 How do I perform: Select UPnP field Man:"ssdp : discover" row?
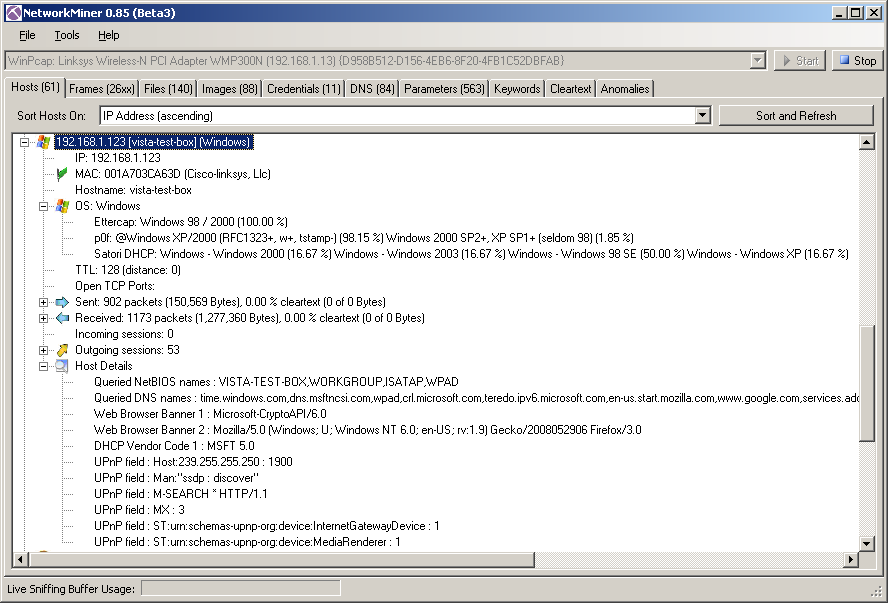[x=176, y=478]
